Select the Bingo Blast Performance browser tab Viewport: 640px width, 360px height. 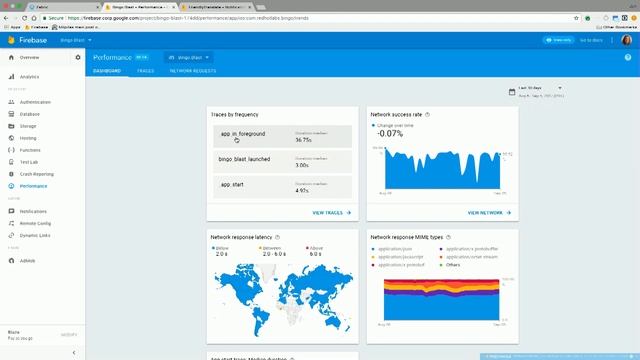[x=139, y=7]
